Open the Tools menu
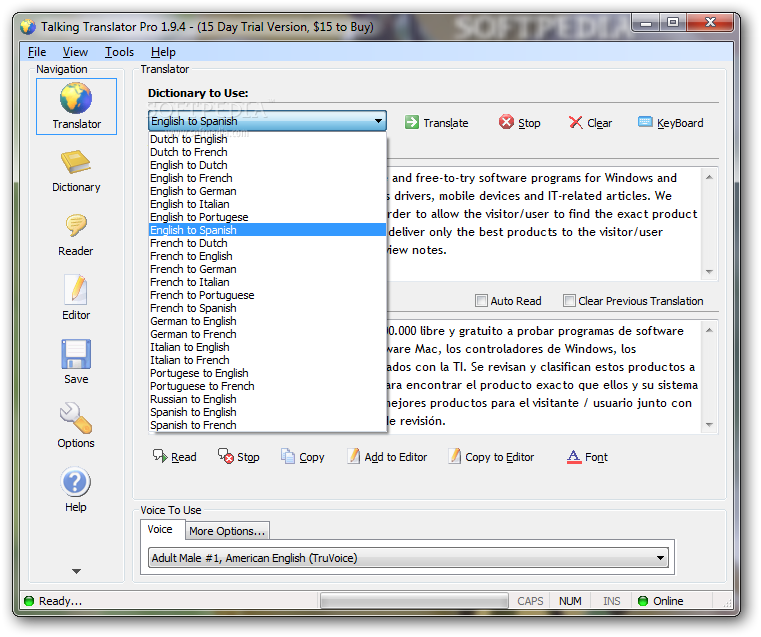This screenshot has height=637, width=761. click(119, 52)
